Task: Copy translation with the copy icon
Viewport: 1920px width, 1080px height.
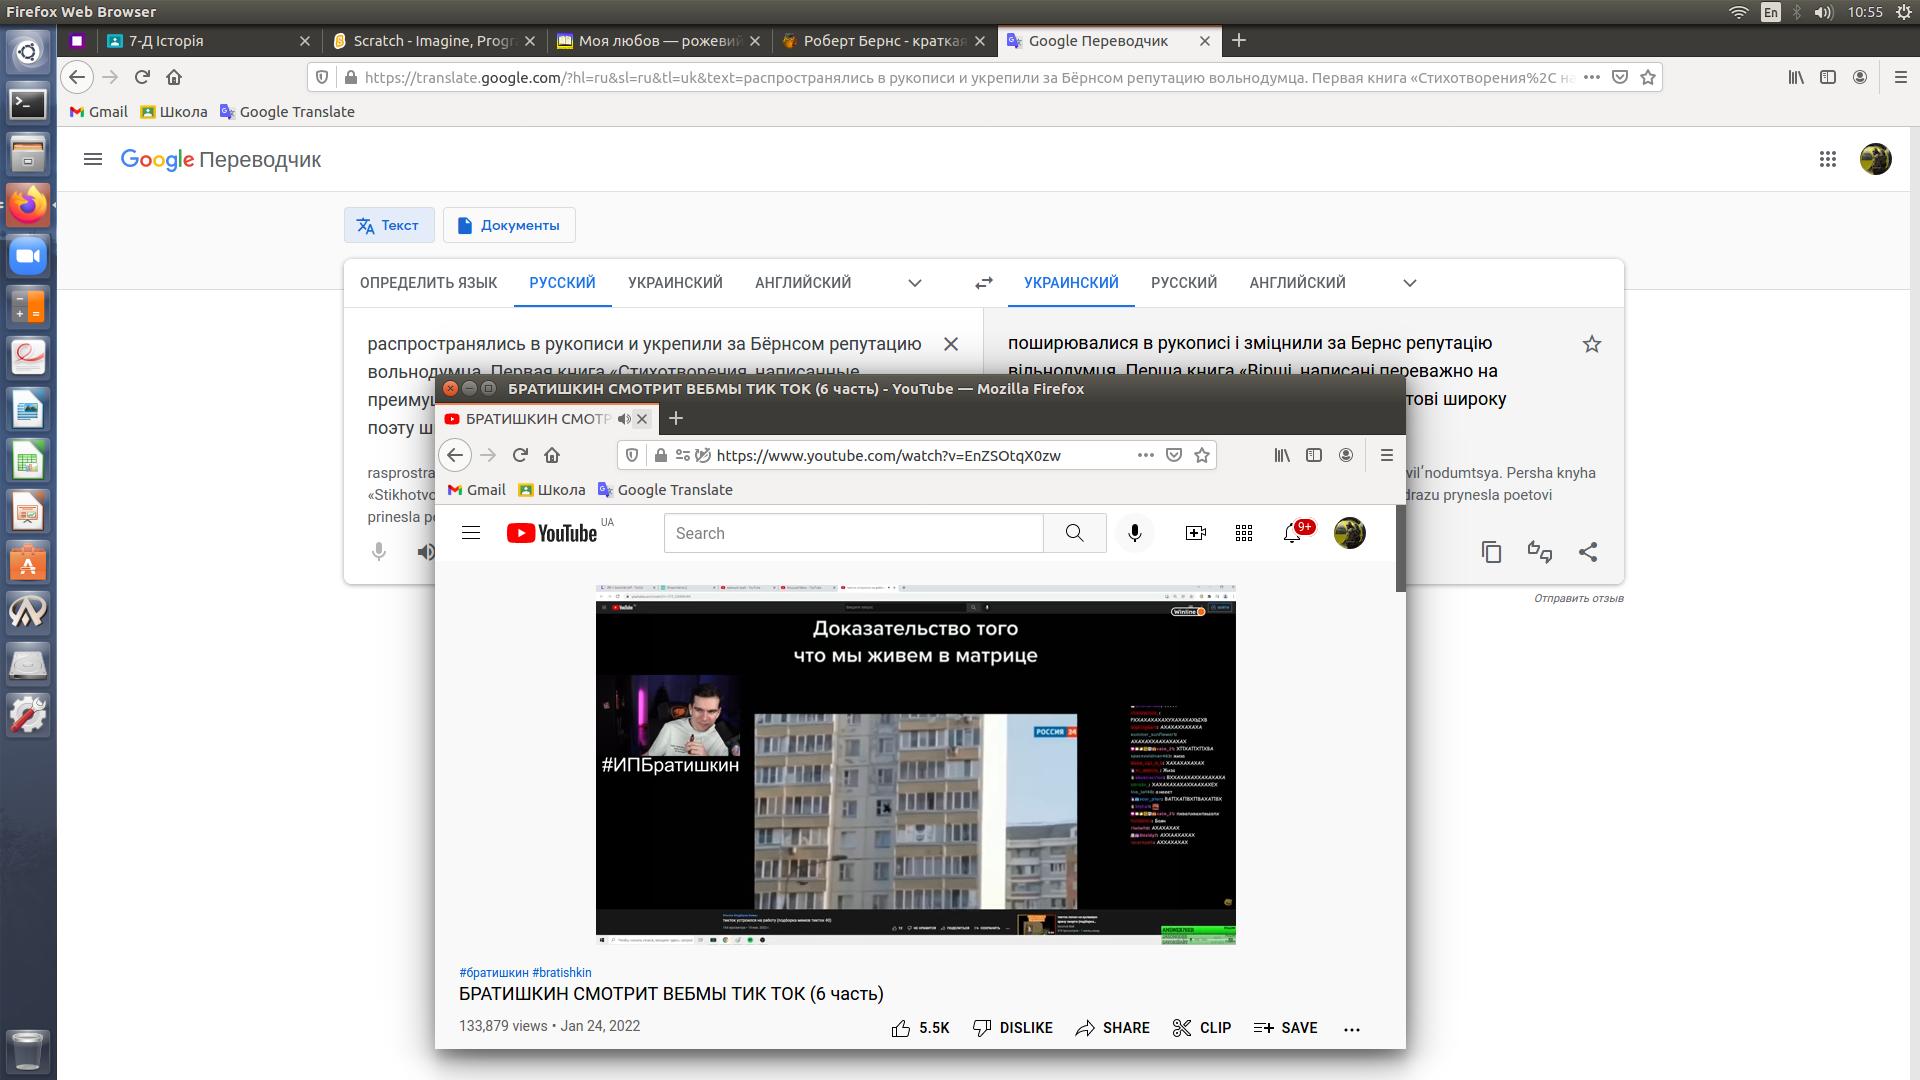Action: coord(1491,552)
